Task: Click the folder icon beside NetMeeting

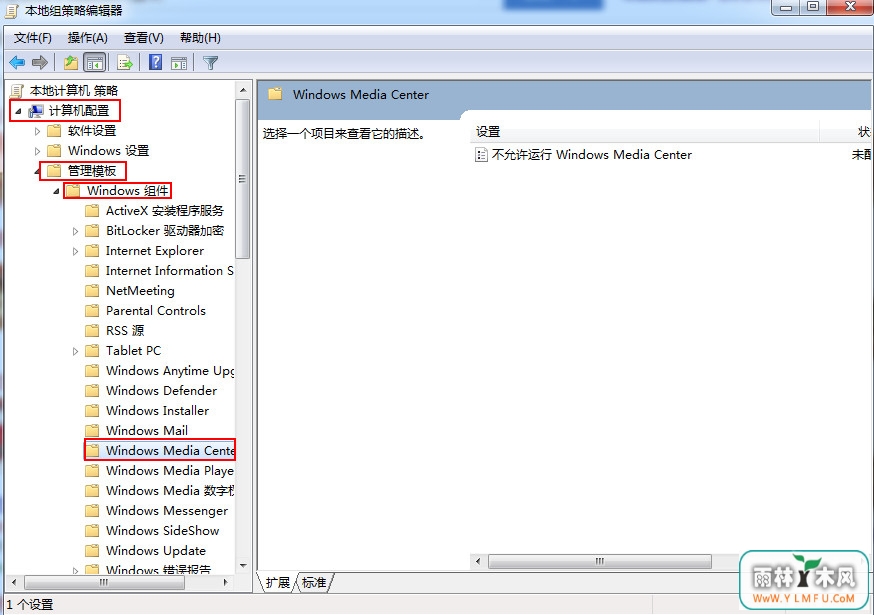Action: click(92, 291)
